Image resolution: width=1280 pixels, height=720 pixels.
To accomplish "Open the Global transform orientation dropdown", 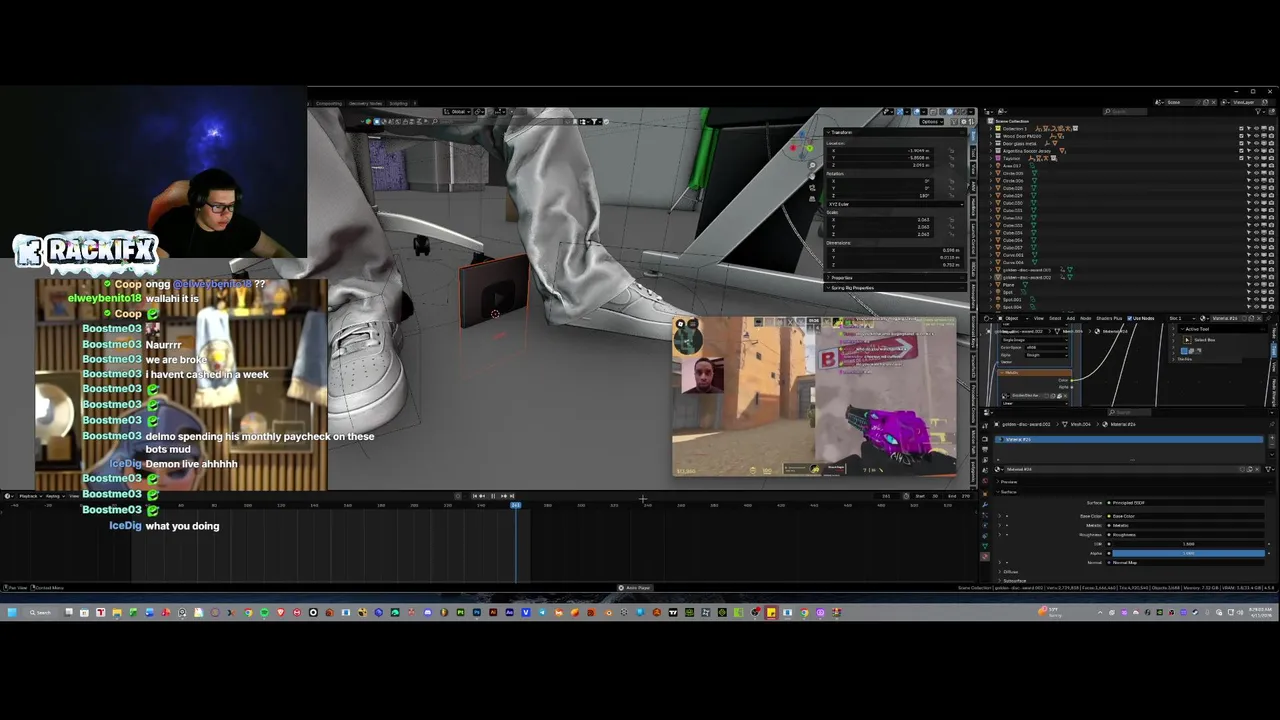I will pos(457,112).
